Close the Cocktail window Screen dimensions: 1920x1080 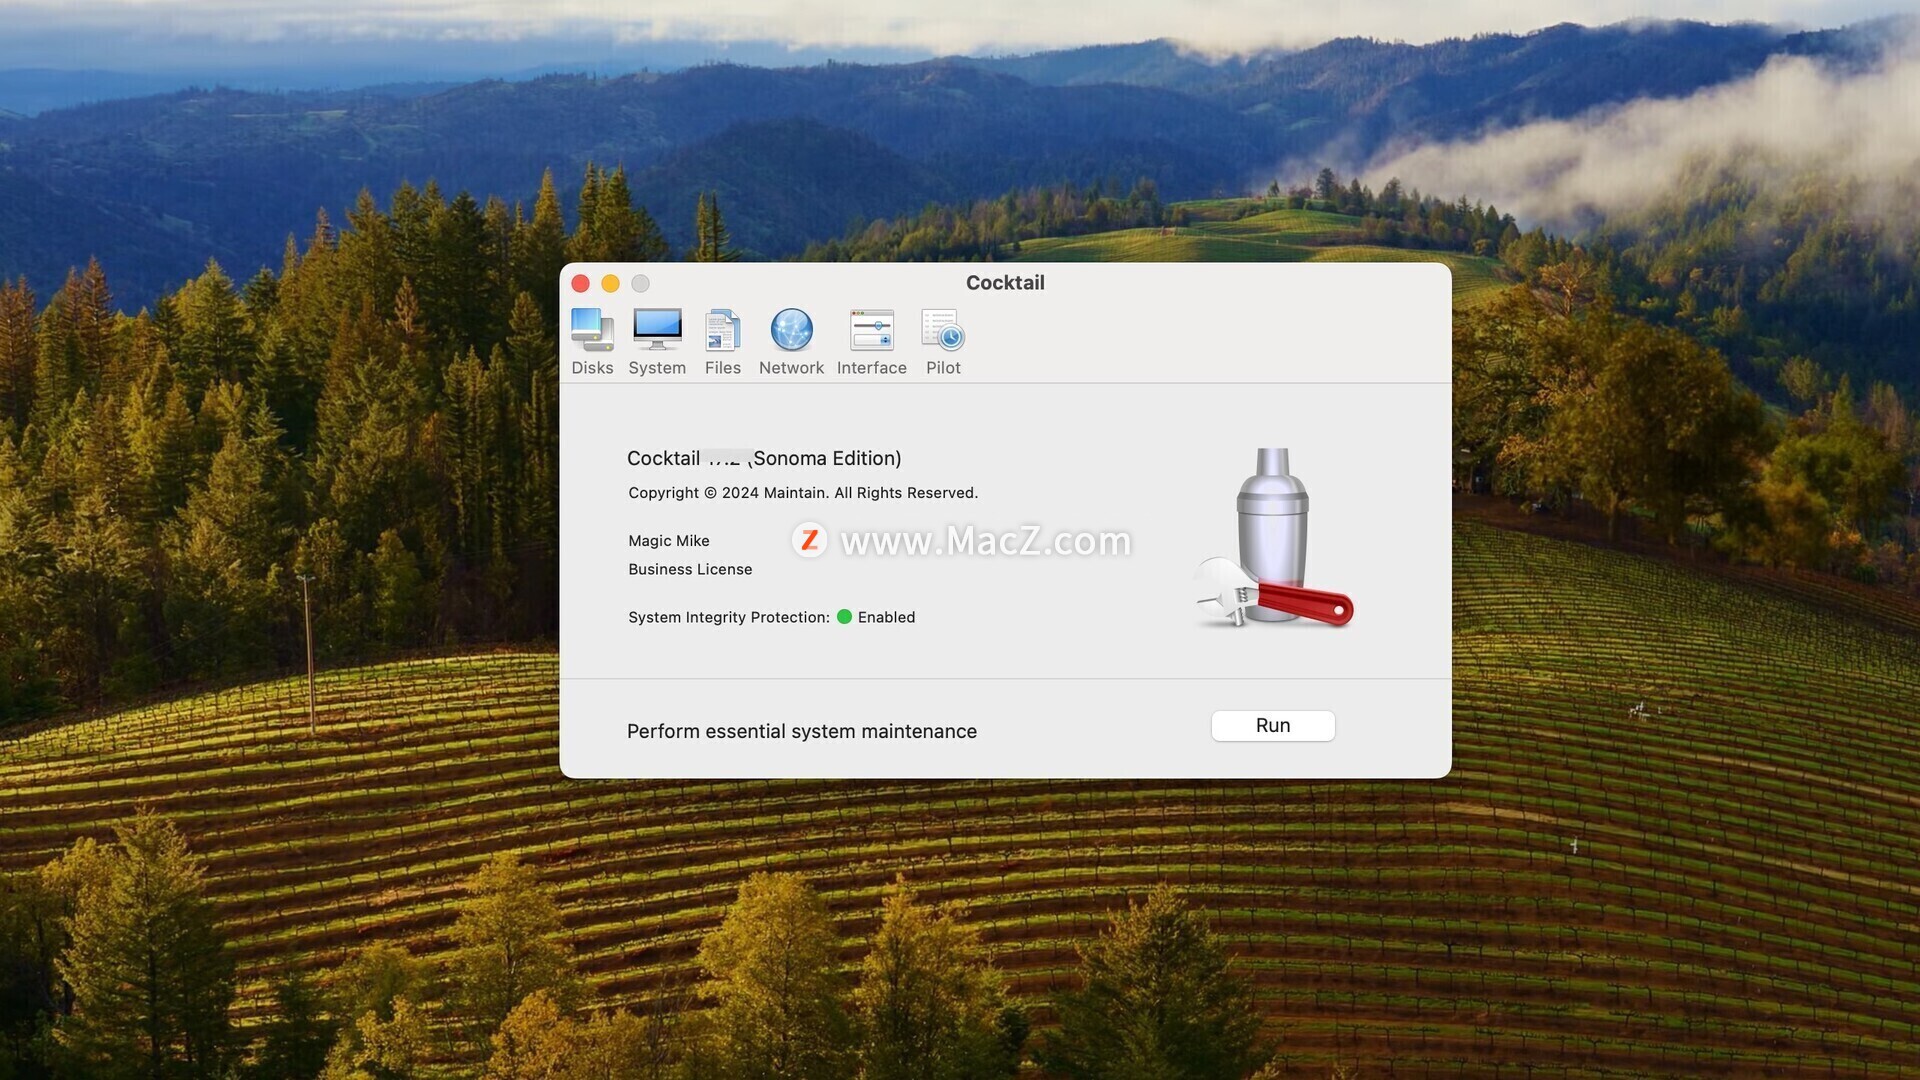point(580,284)
